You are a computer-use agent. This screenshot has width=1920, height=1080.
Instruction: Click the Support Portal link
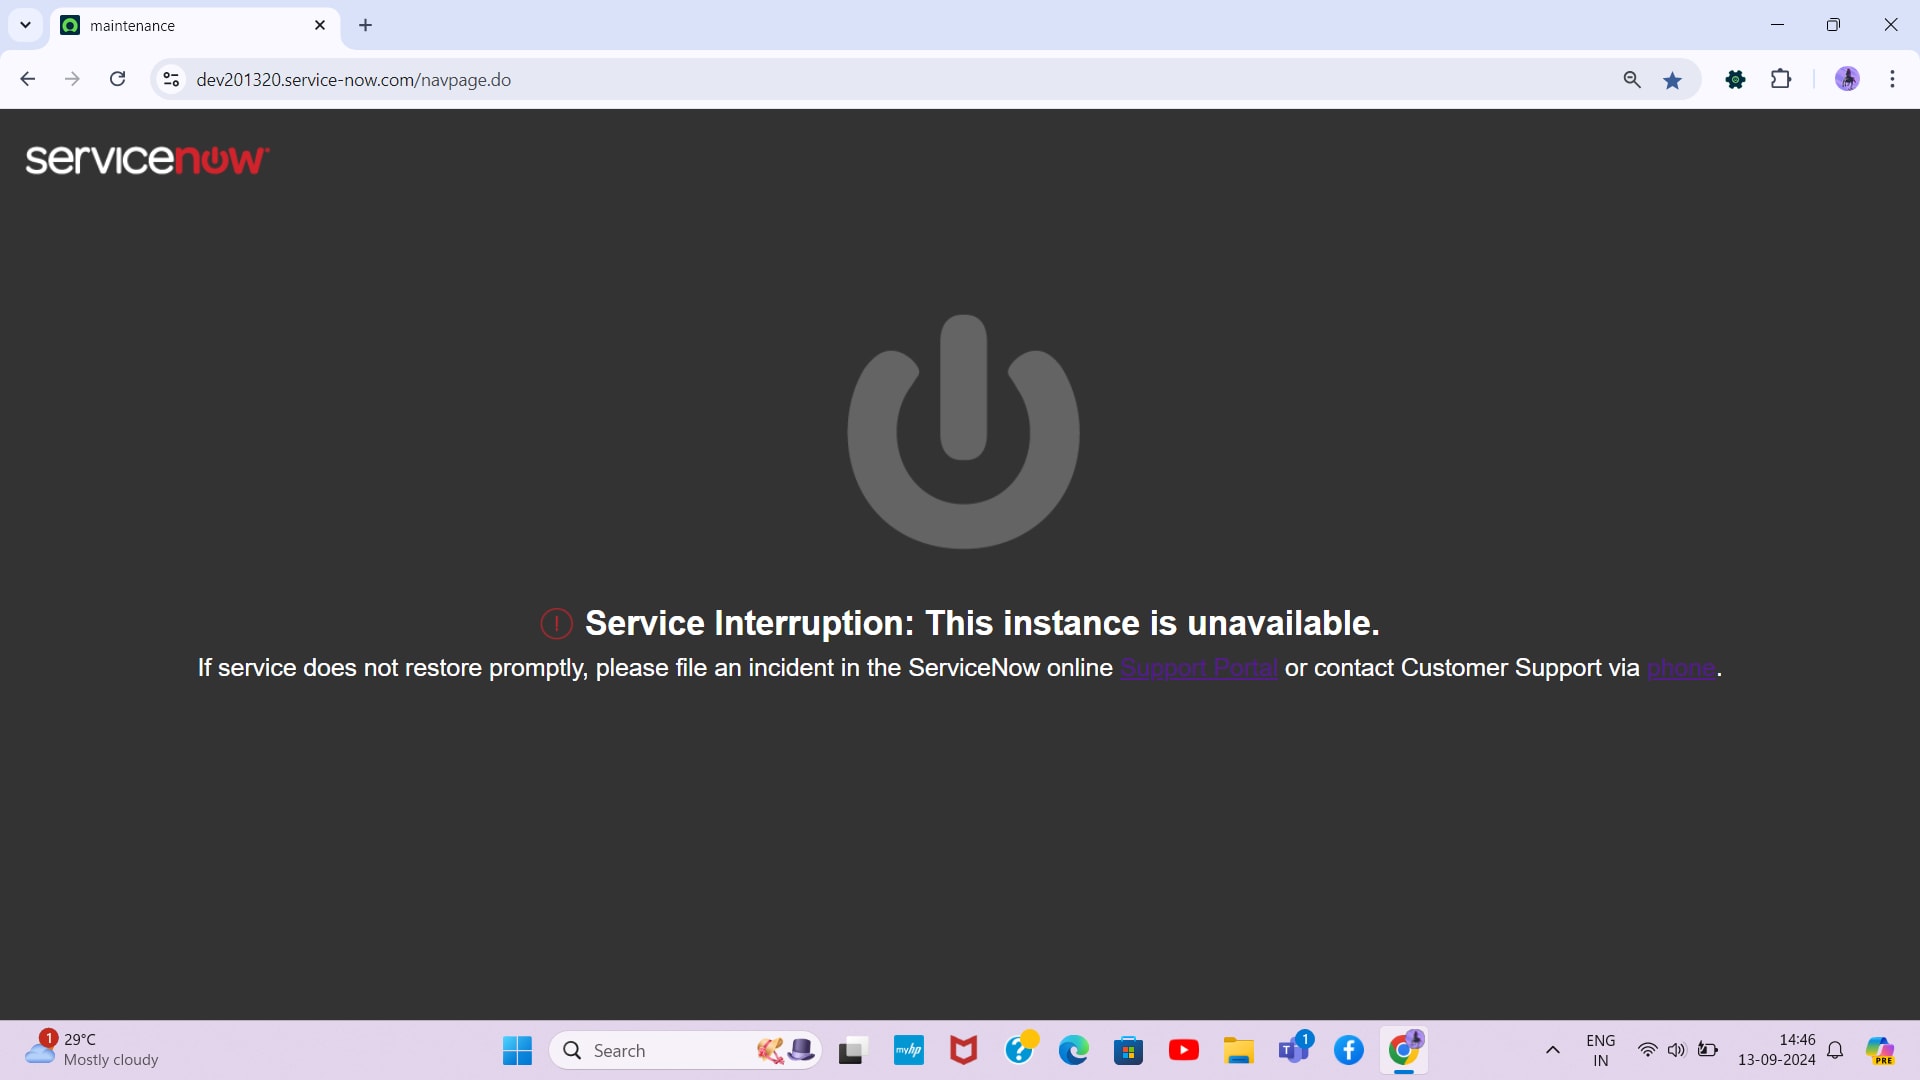(x=1198, y=668)
